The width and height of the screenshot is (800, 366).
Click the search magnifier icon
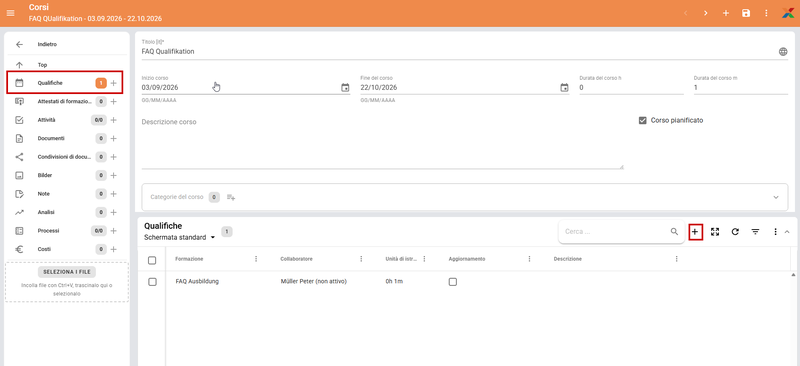pyautogui.click(x=674, y=232)
